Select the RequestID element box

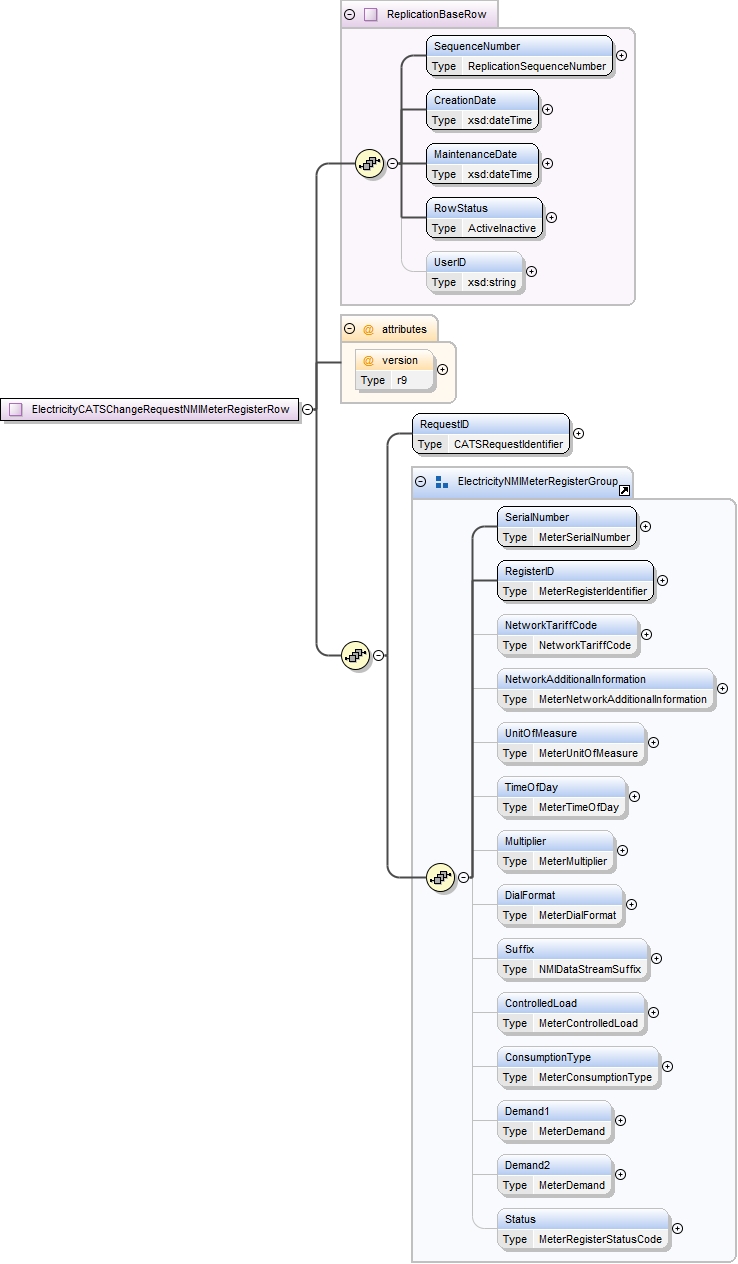pos(491,434)
